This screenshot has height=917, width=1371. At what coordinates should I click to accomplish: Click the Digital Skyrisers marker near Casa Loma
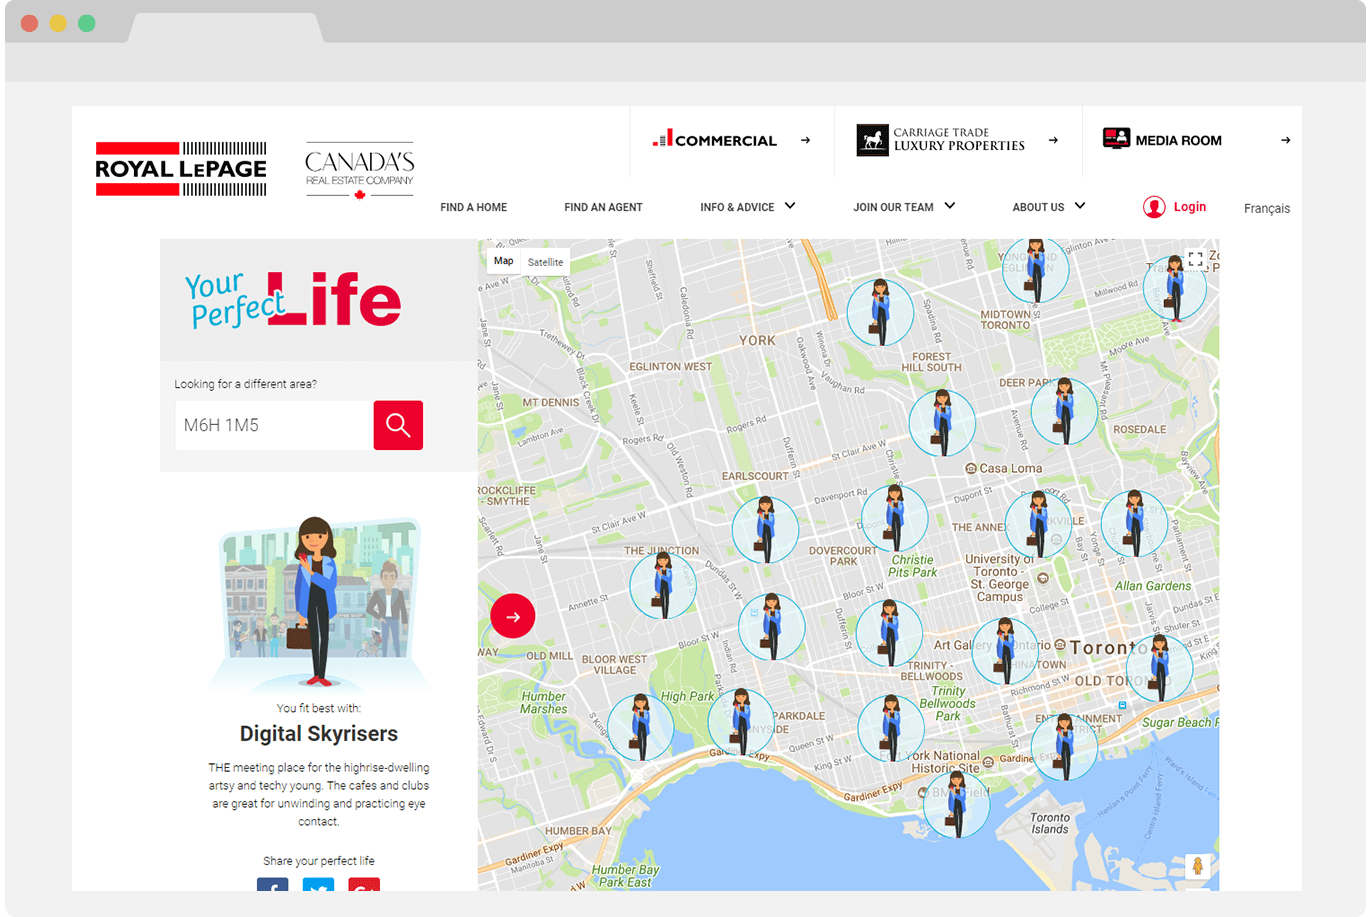coord(941,423)
